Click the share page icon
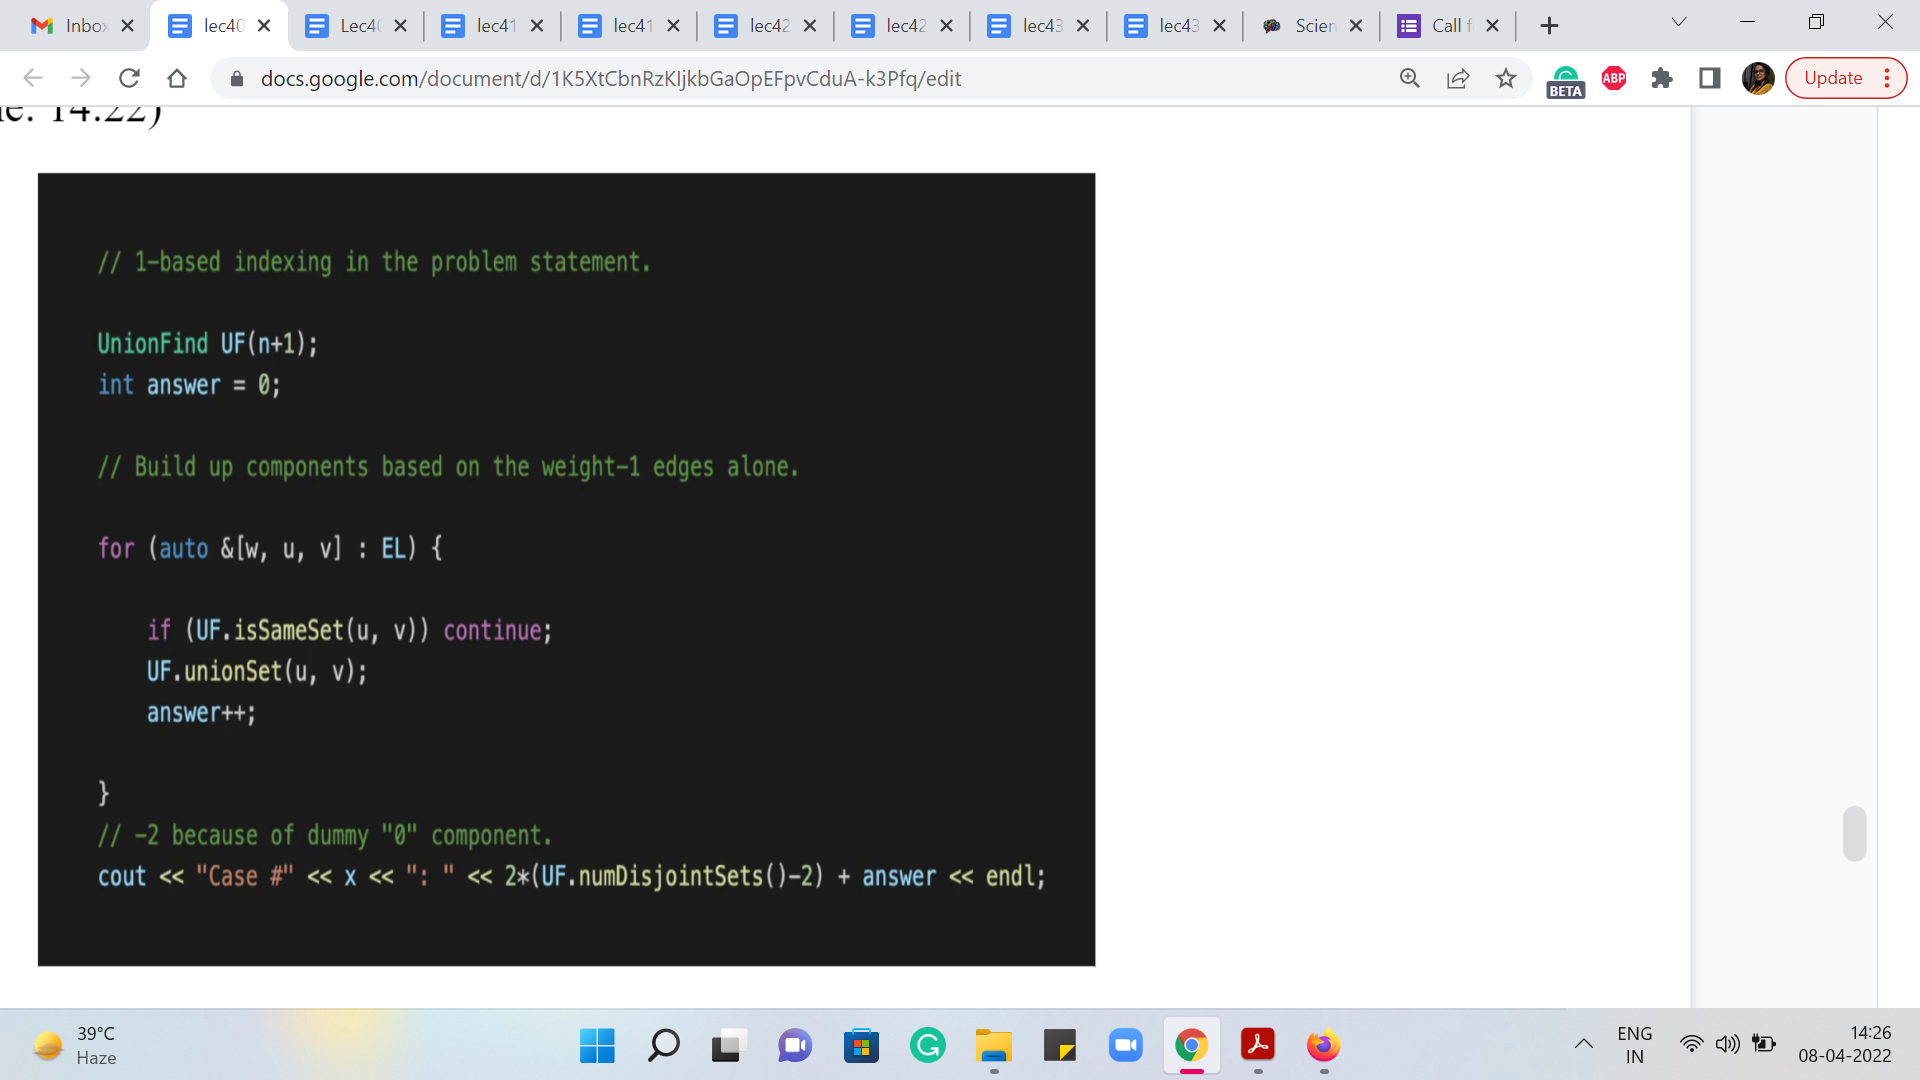Image resolution: width=1920 pixels, height=1080 pixels. click(x=1458, y=78)
